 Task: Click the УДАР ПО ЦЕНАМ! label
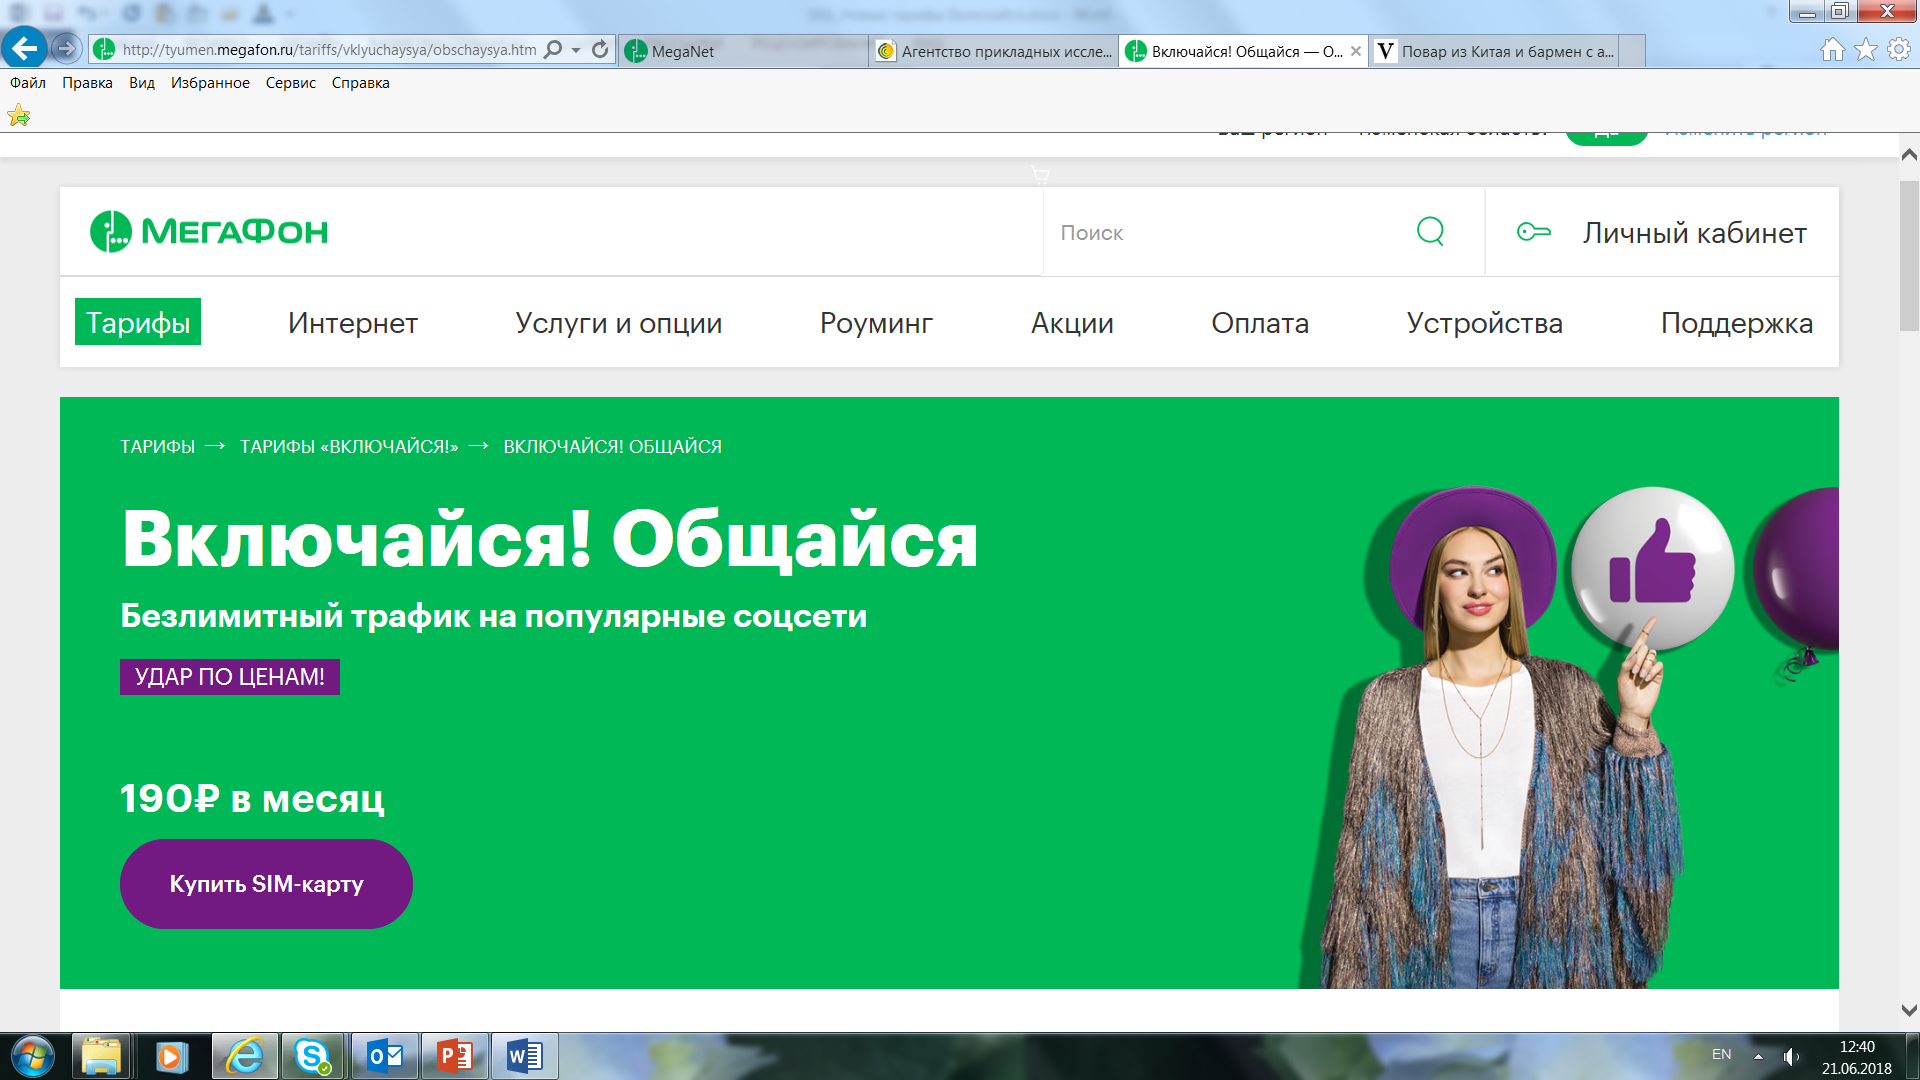(230, 677)
